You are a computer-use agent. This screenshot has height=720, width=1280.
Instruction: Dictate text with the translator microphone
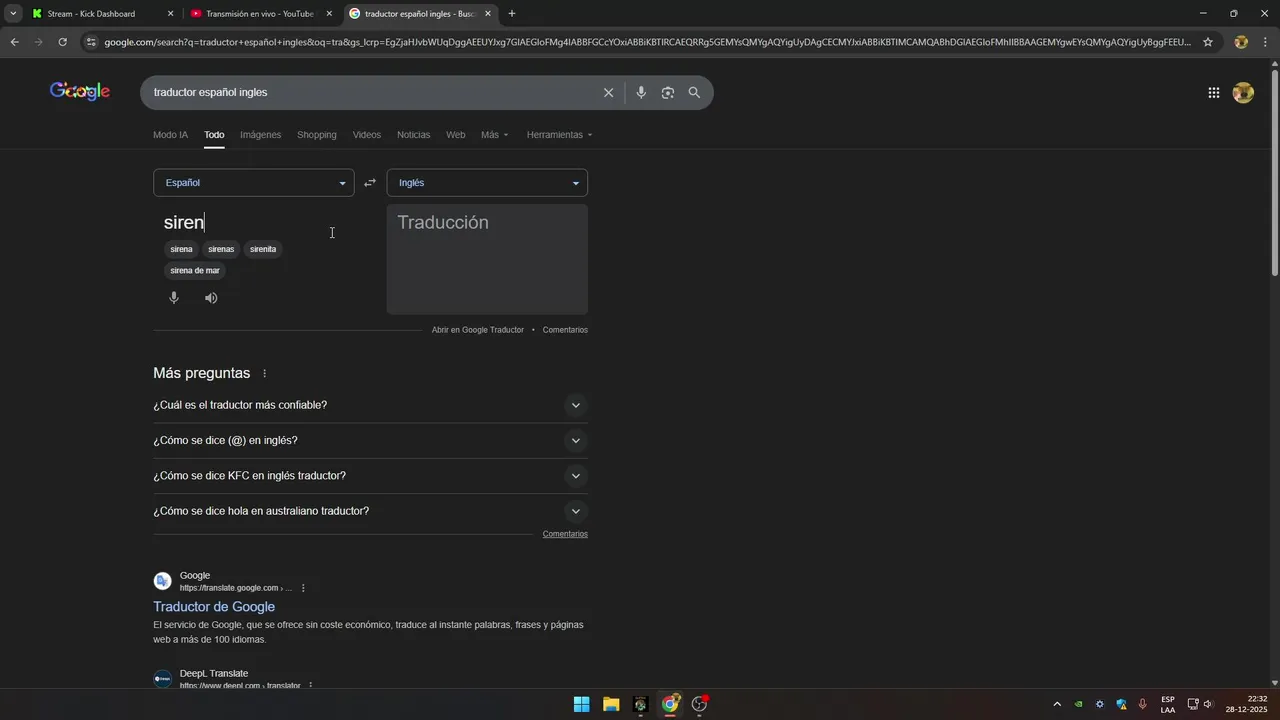174,298
